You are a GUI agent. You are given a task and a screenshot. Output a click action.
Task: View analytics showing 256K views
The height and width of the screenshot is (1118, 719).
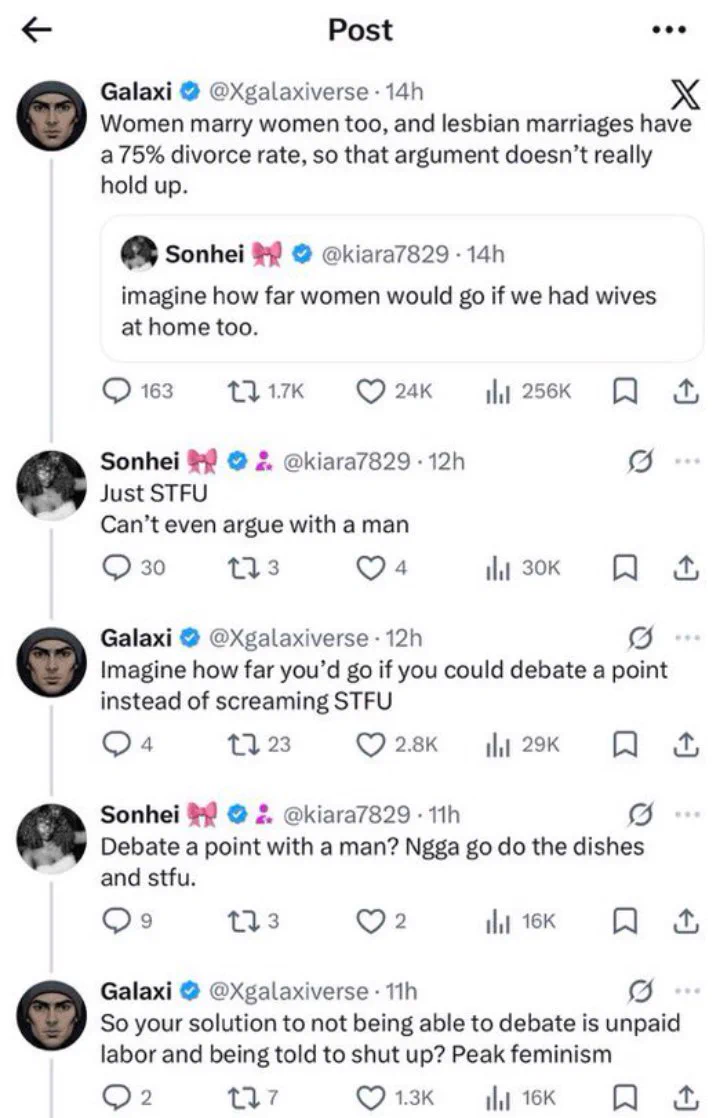[528, 391]
